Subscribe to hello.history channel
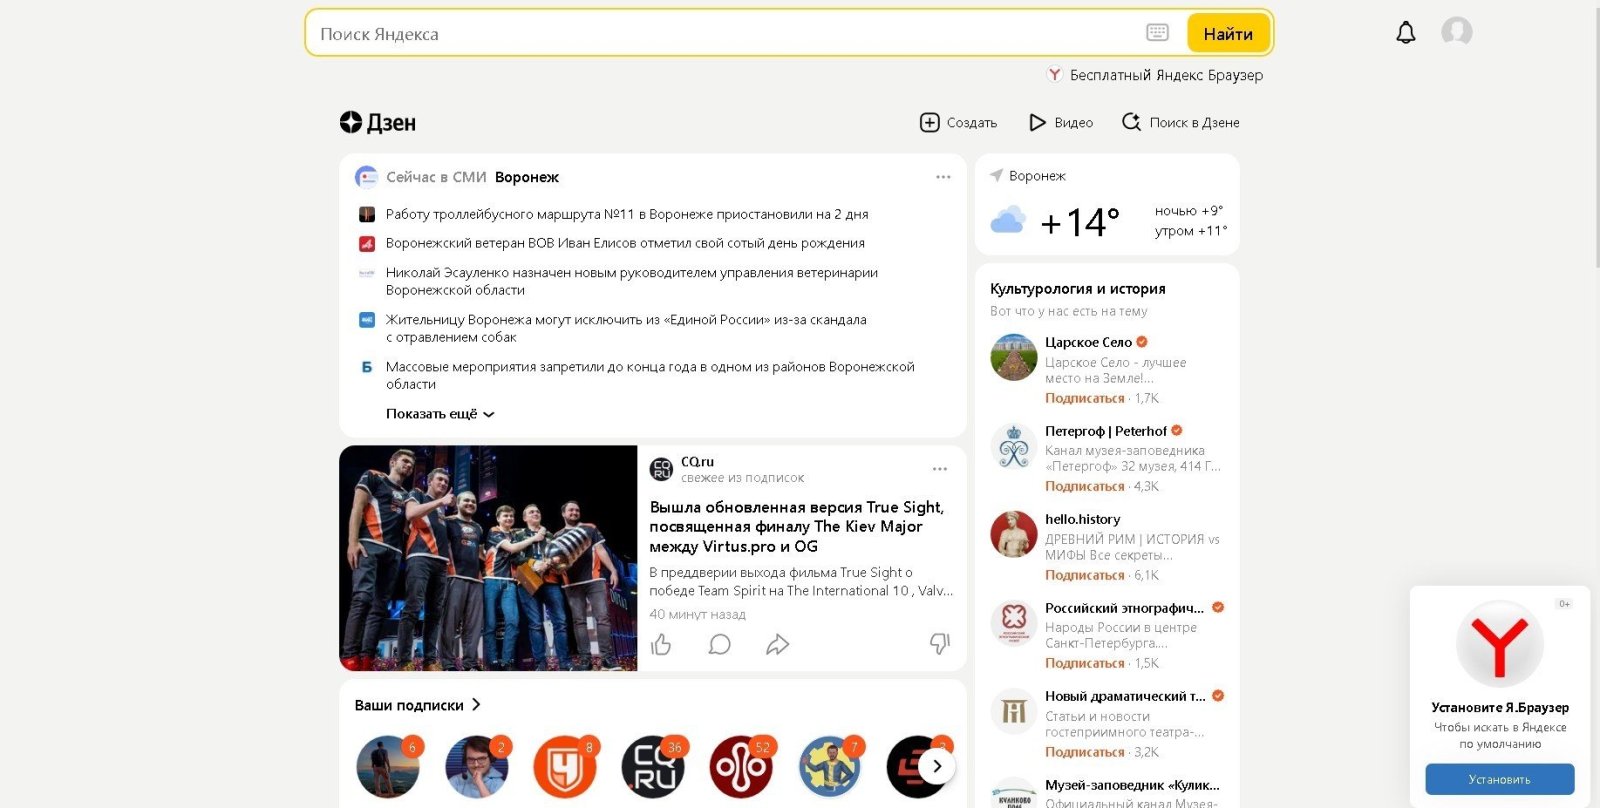1600x808 pixels. [x=1084, y=575]
